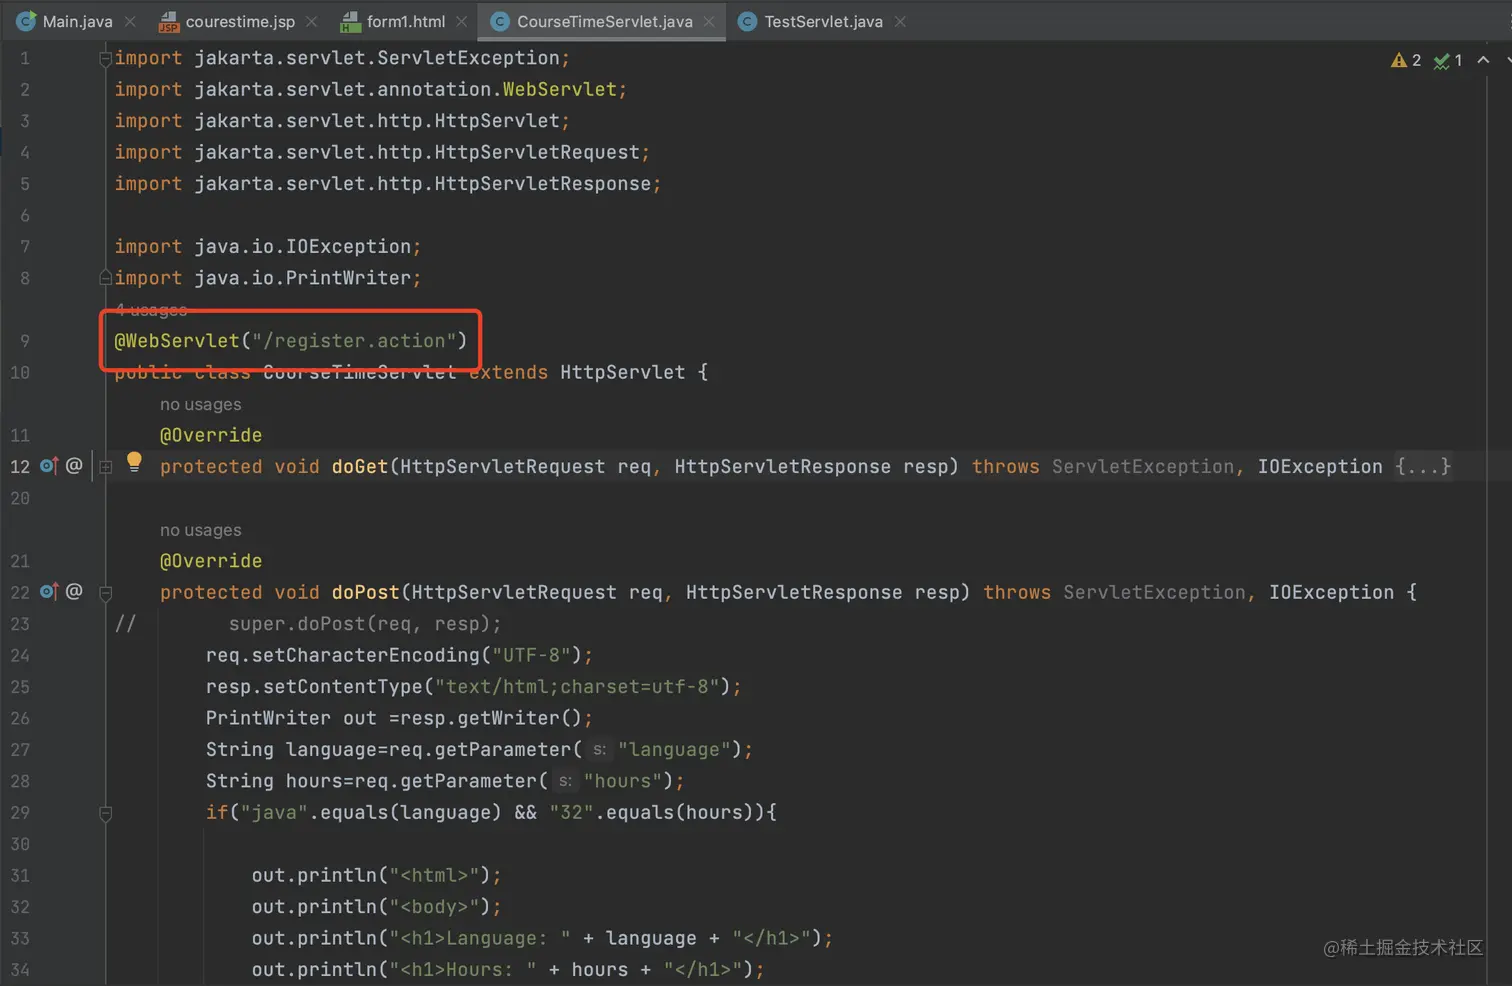Screen dimensions: 1512x986
Task: Expand the folded doGet method on line 12
Action: (105, 466)
